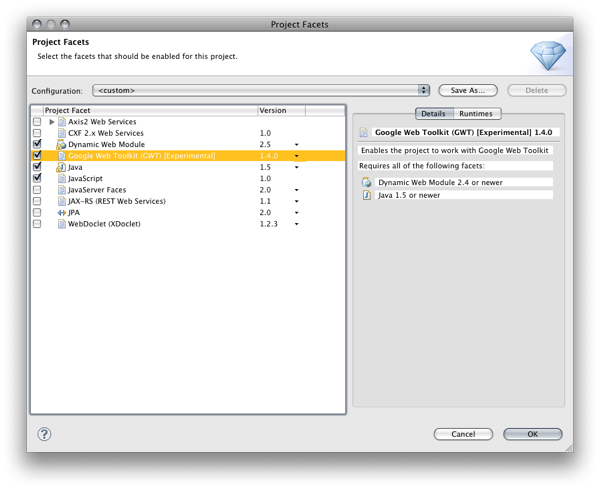The image size is (600, 489).
Task: Select the JavaServer Faces row label
Action: point(97,190)
